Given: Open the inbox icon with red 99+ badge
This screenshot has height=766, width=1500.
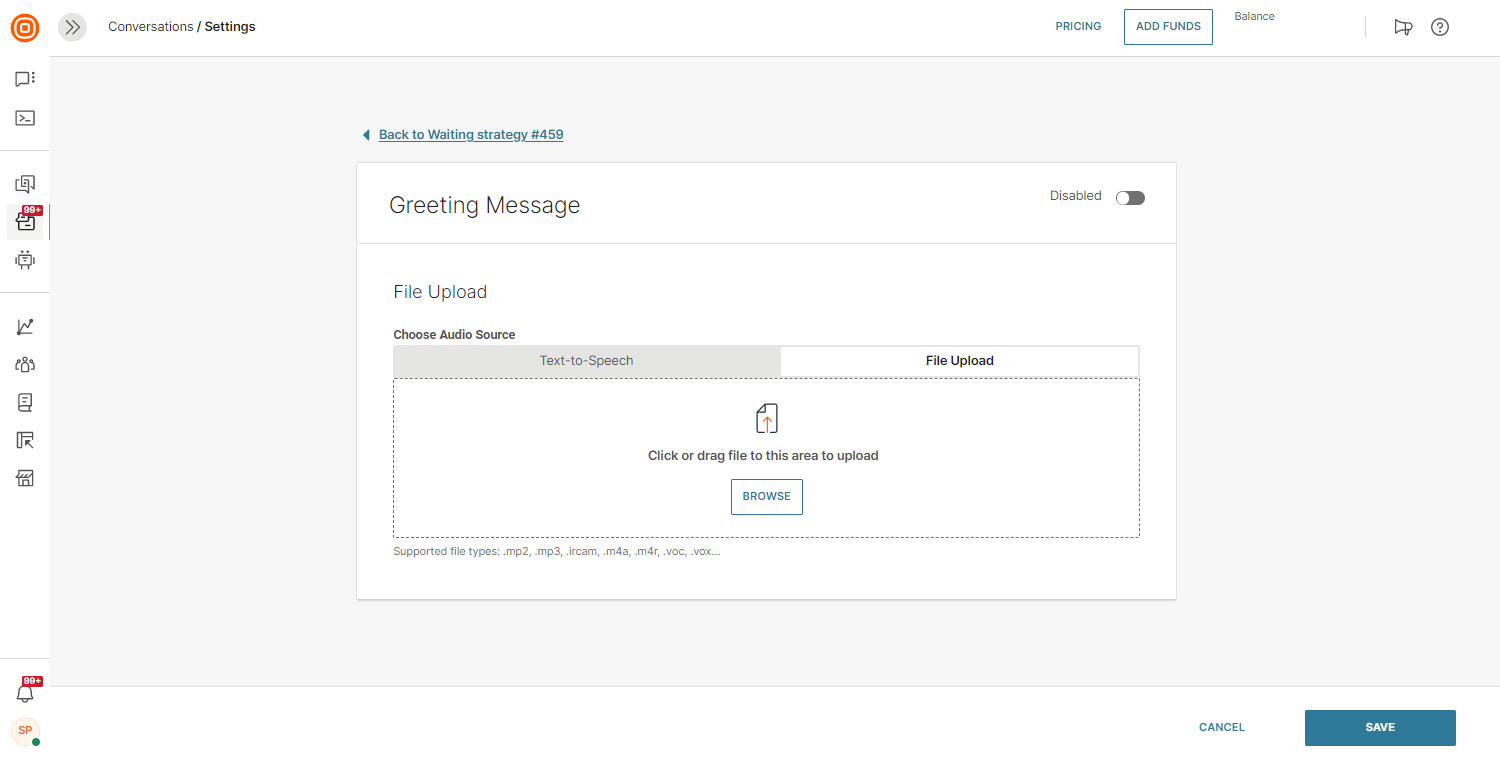Looking at the screenshot, I should pos(26,221).
